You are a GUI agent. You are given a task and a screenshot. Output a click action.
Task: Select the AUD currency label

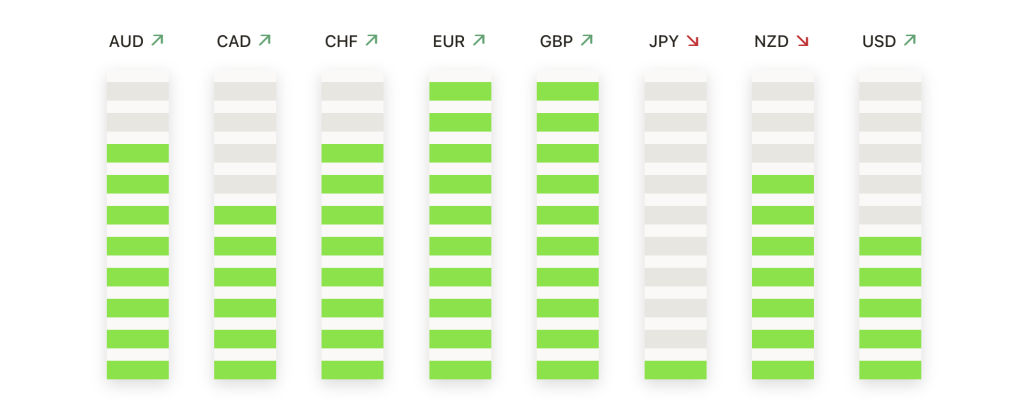(126, 42)
